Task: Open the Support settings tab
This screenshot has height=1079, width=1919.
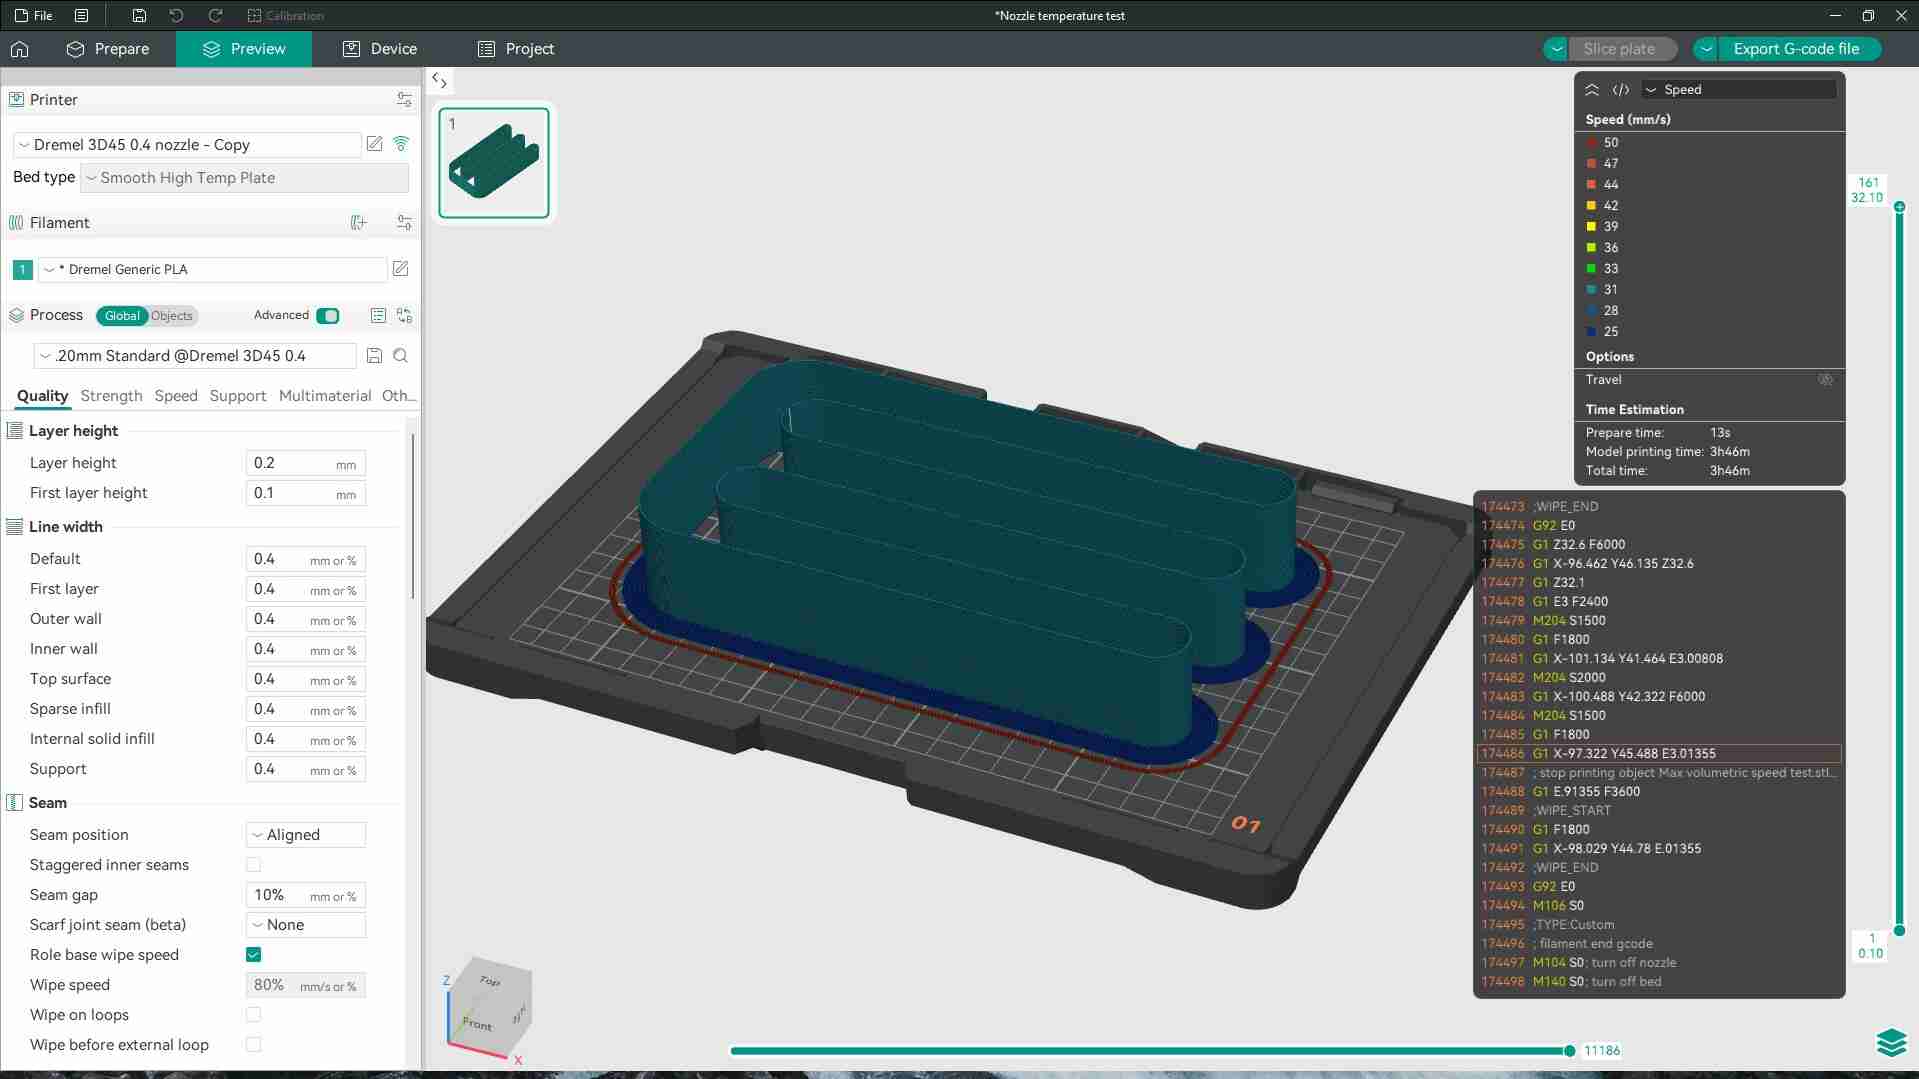Action: coord(238,396)
